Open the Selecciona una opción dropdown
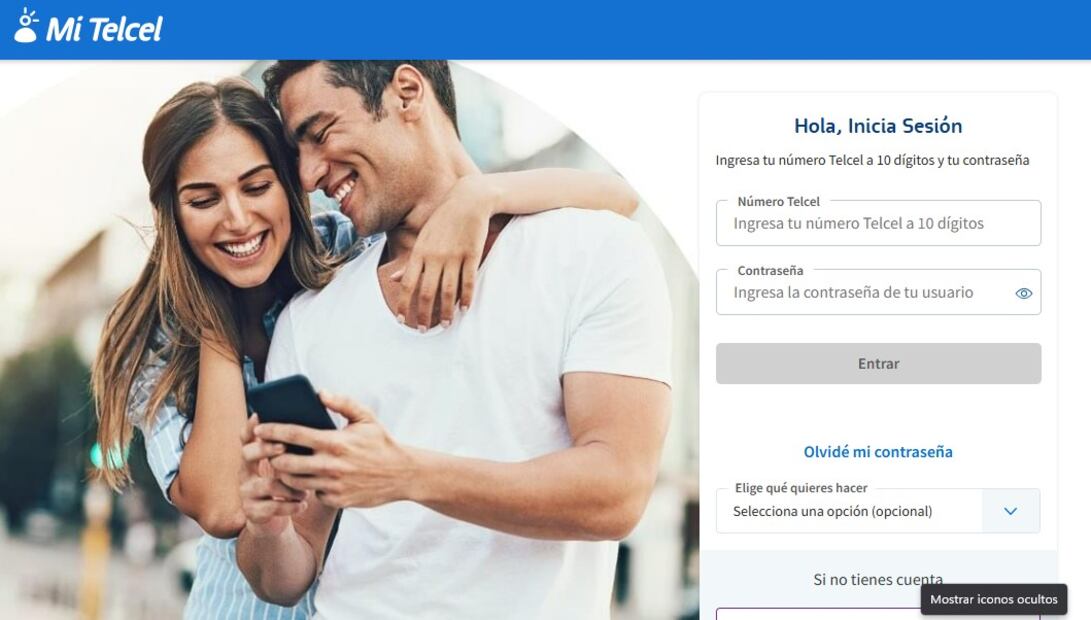This screenshot has height=620, width=1091. [x=878, y=511]
